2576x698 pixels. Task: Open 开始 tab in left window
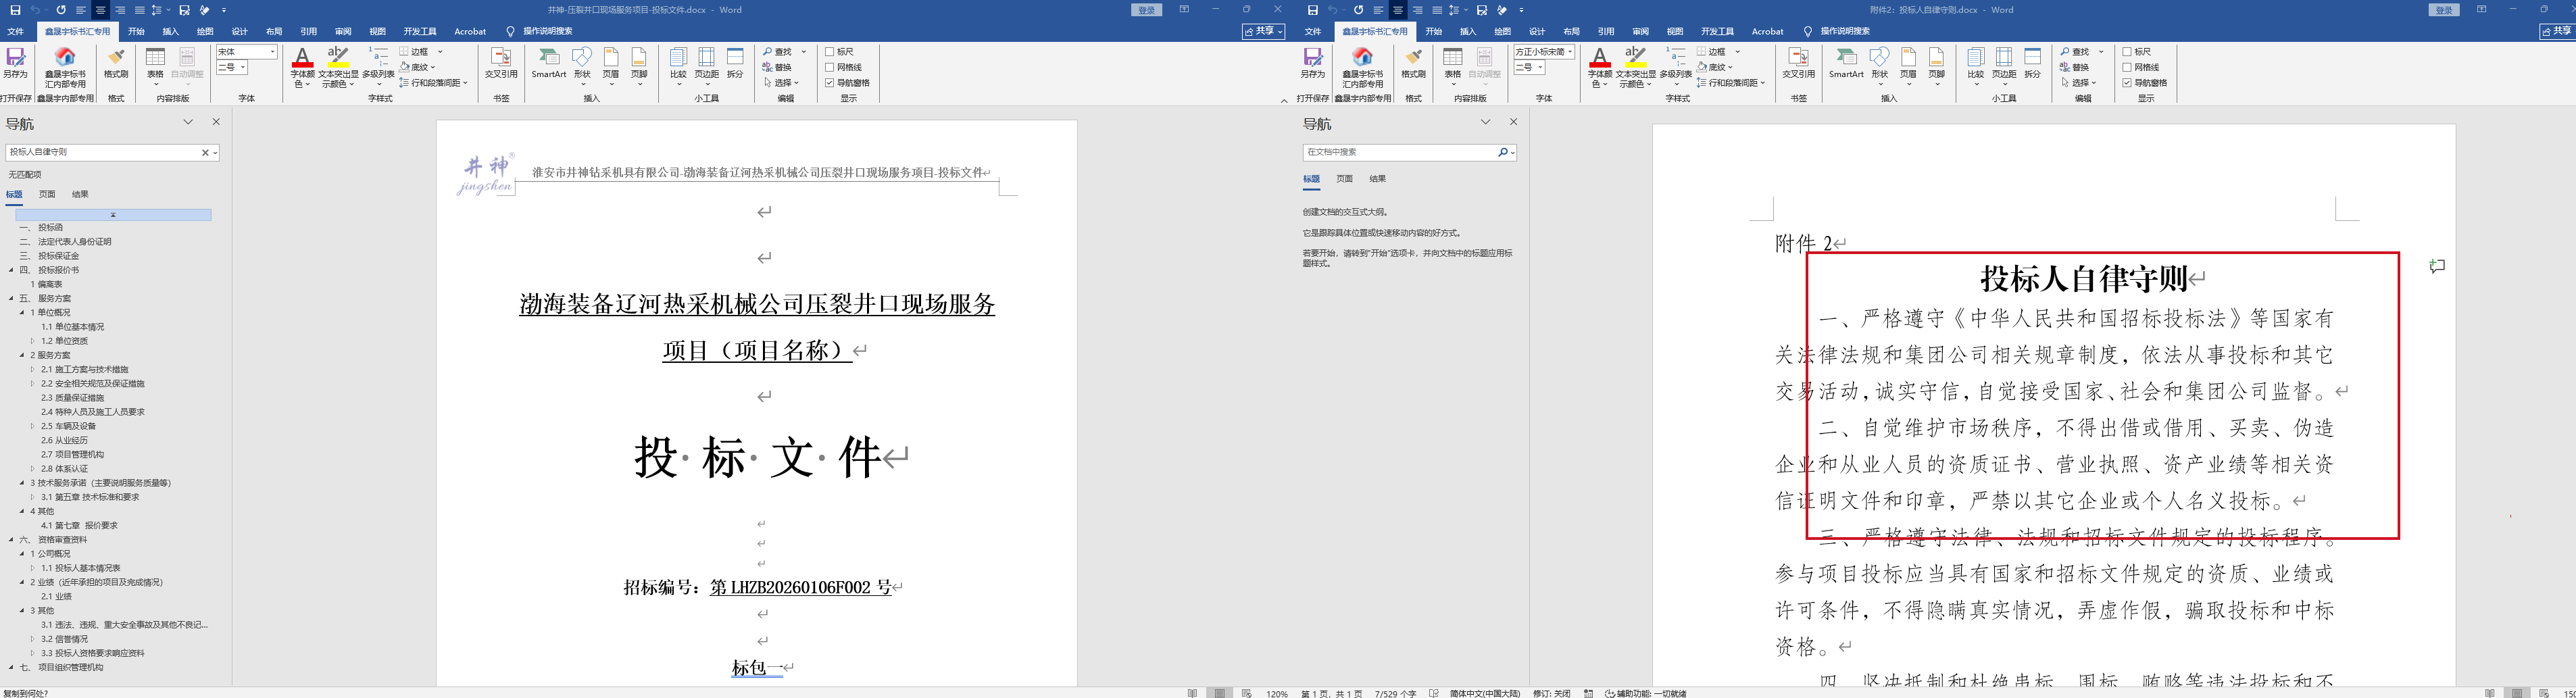(x=136, y=32)
